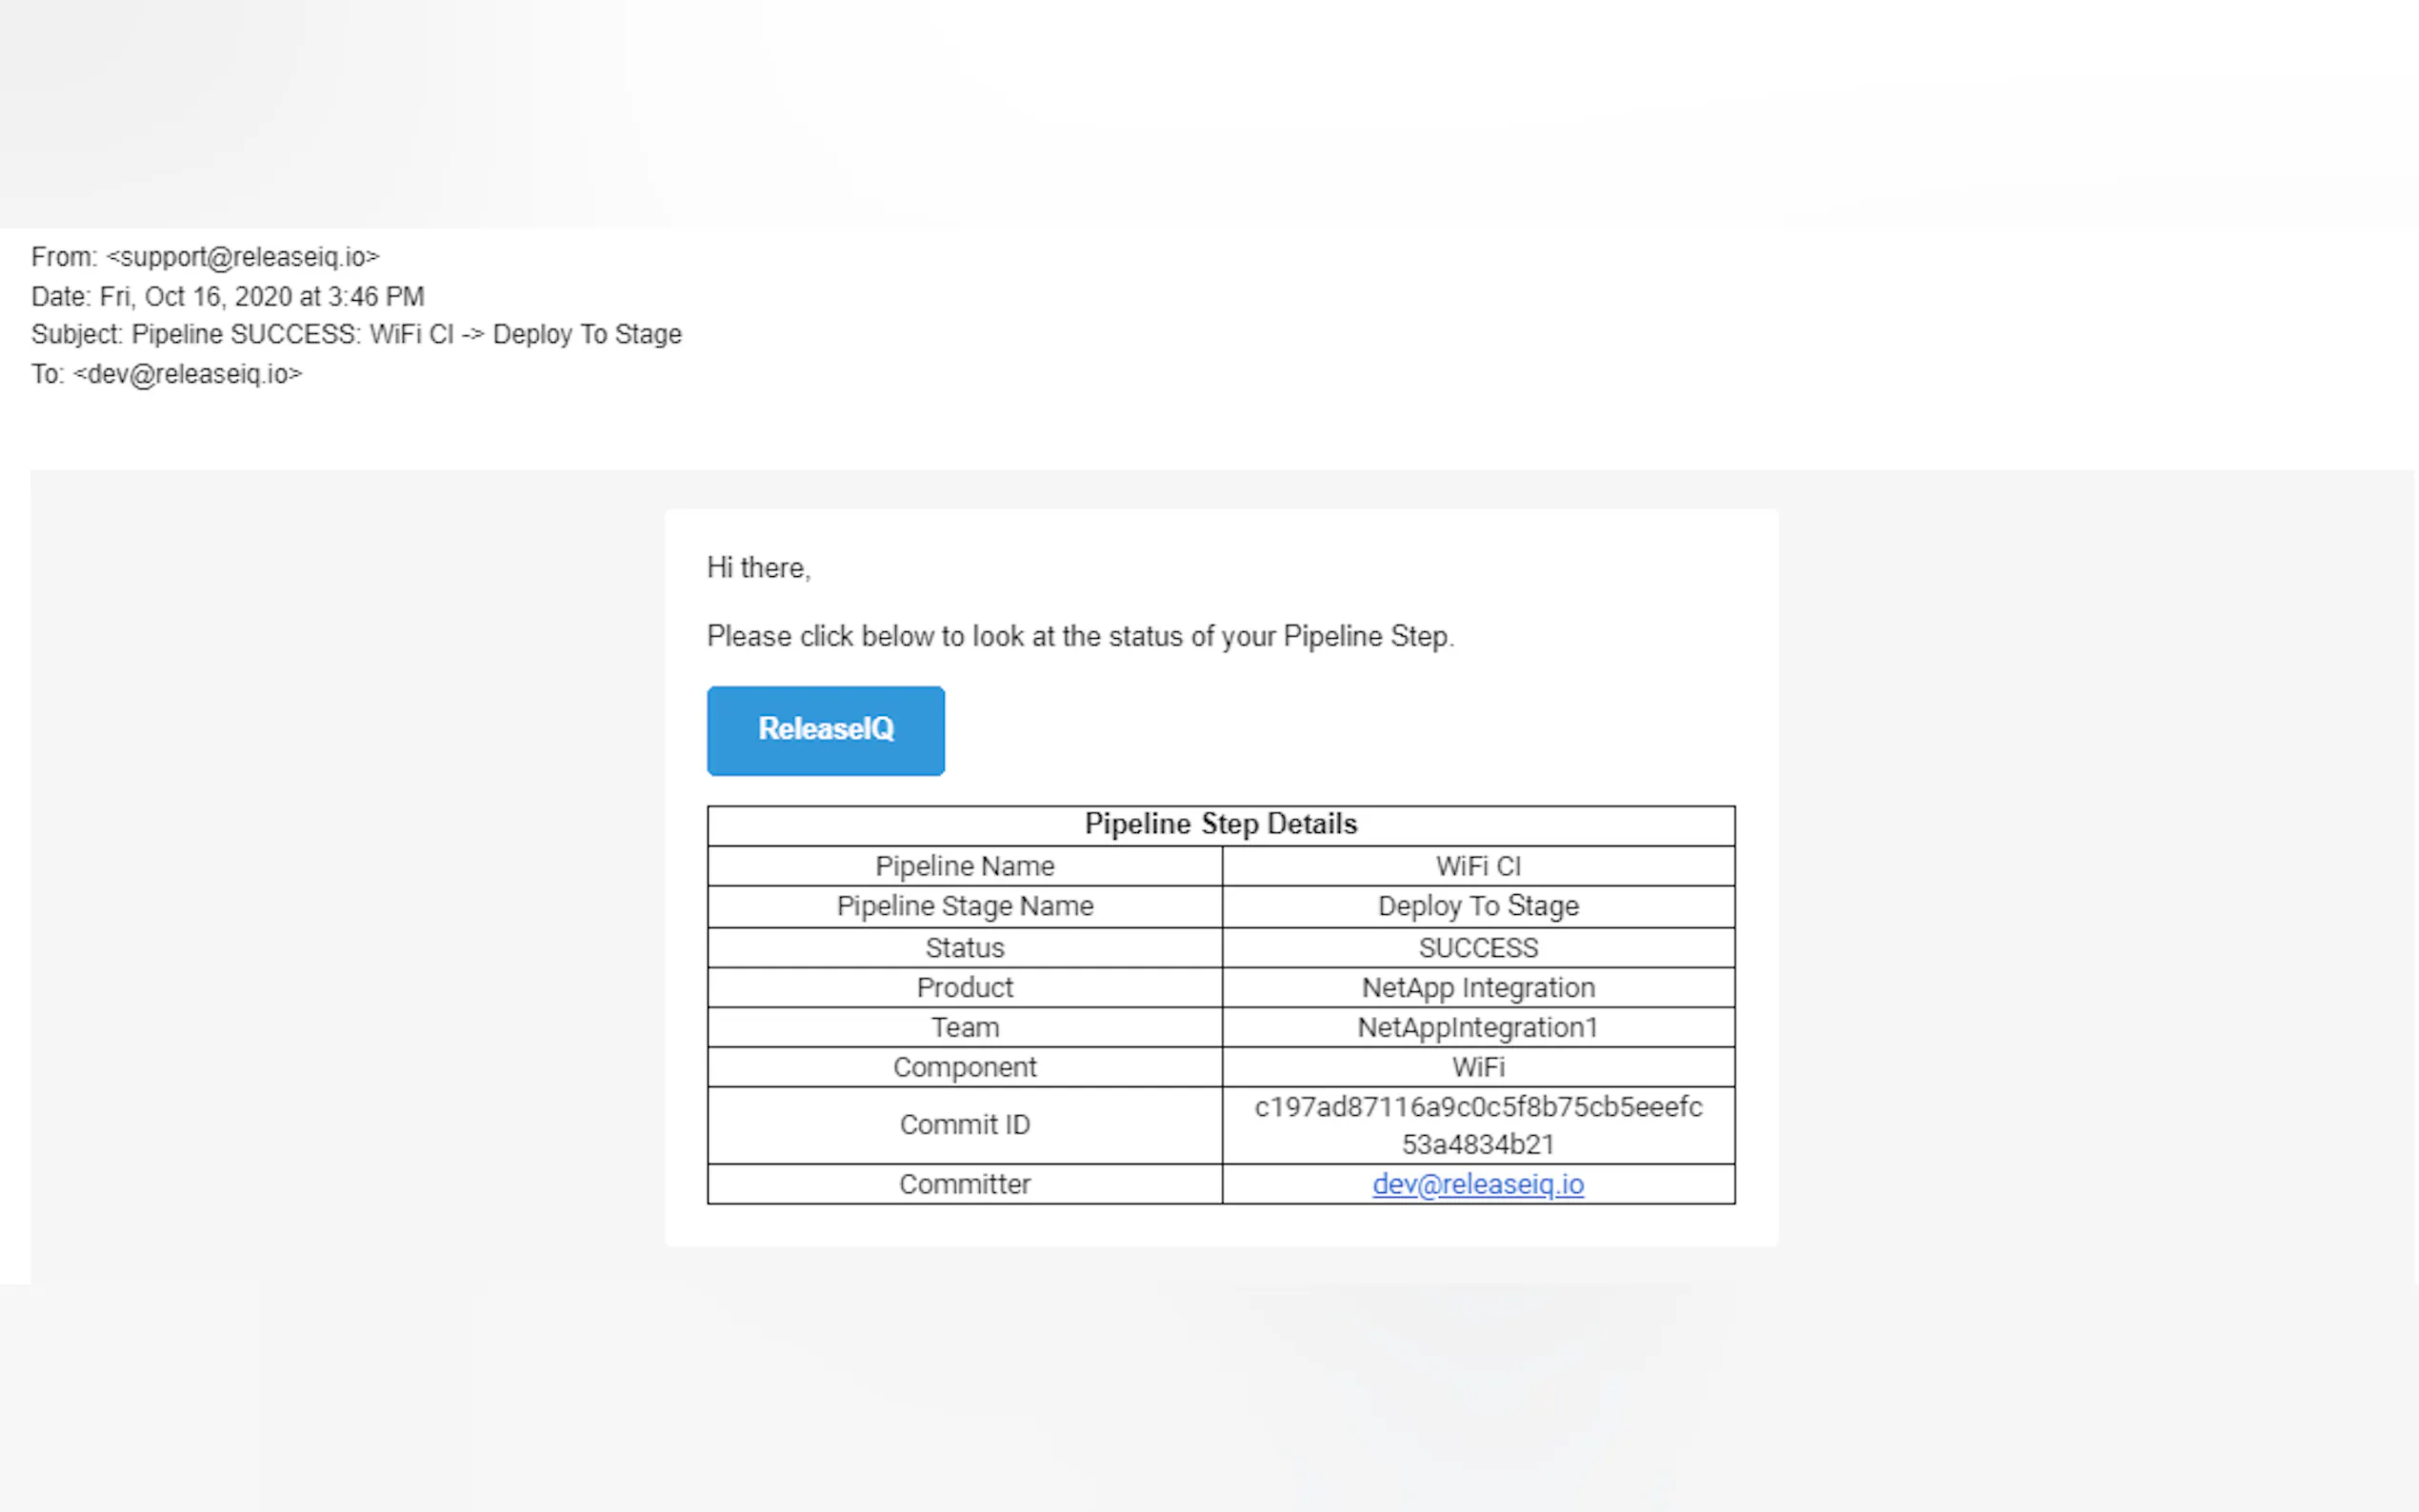Click the sender address support@releaseiq.io

[x=243, y=257]
